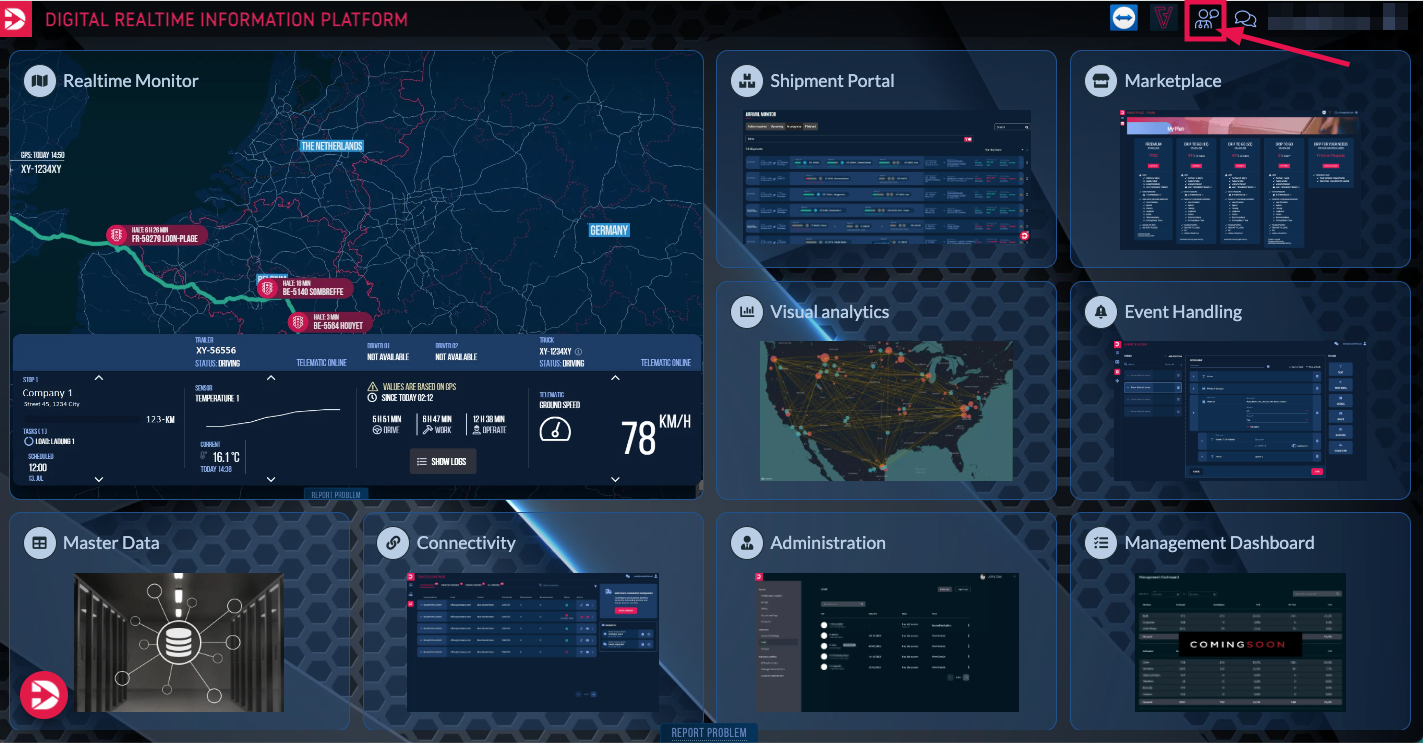1423x743 pixels.
Task: Click the Show Logs button
Action: pos(443,461)
